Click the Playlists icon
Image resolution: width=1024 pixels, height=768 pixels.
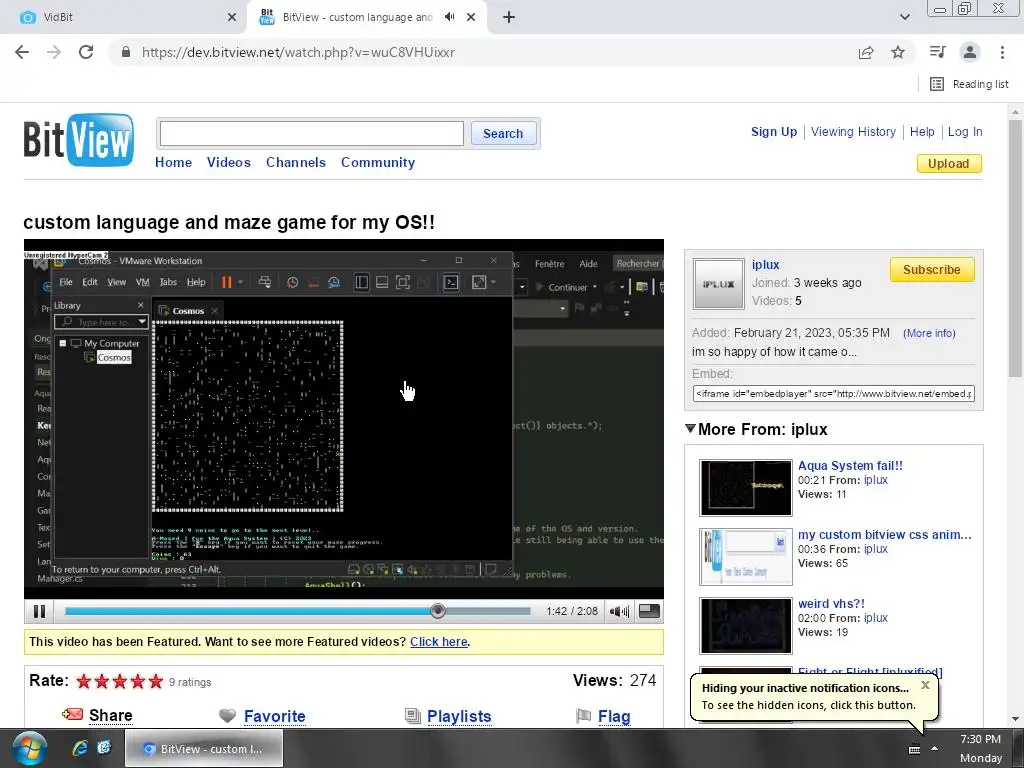pyautogui.click(x=413, y=716)
